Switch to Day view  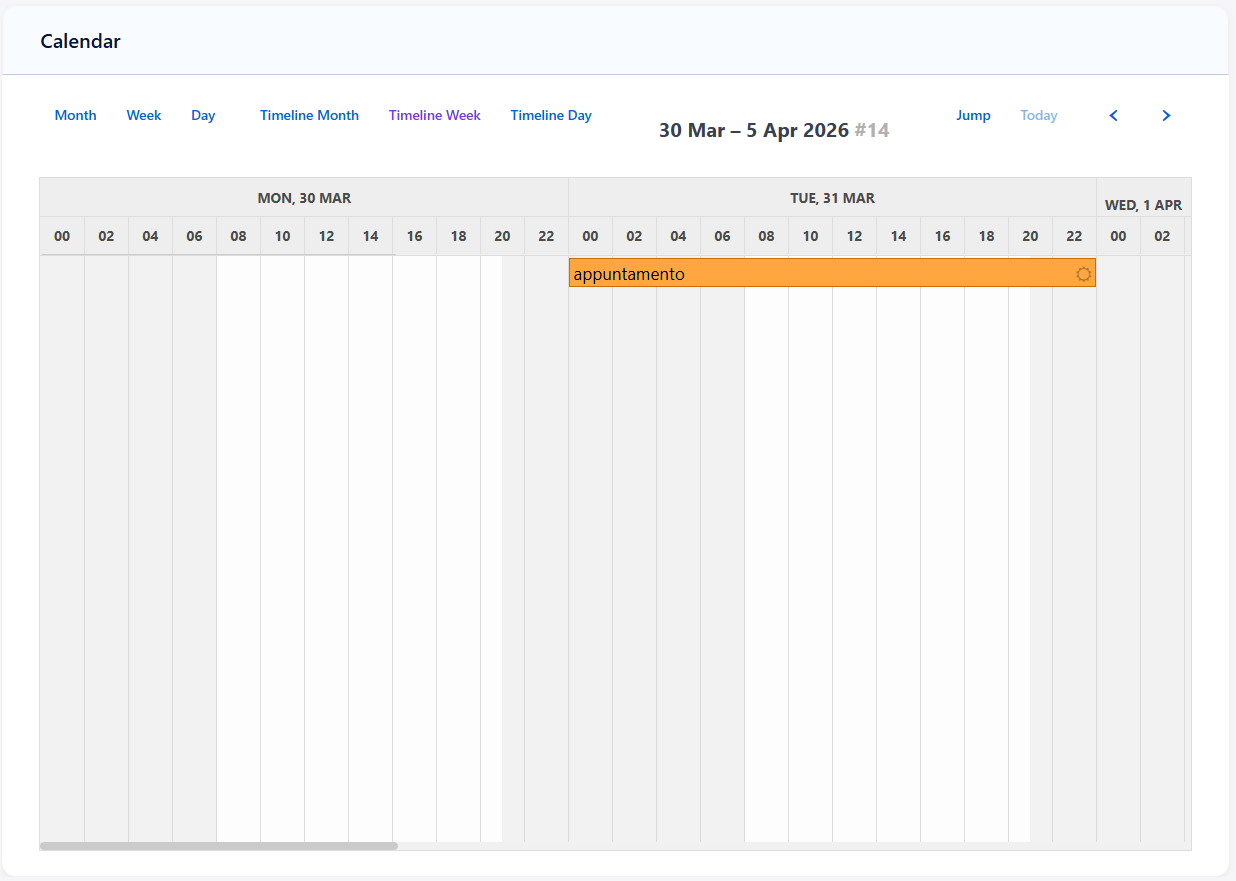(x=203, y=116)
